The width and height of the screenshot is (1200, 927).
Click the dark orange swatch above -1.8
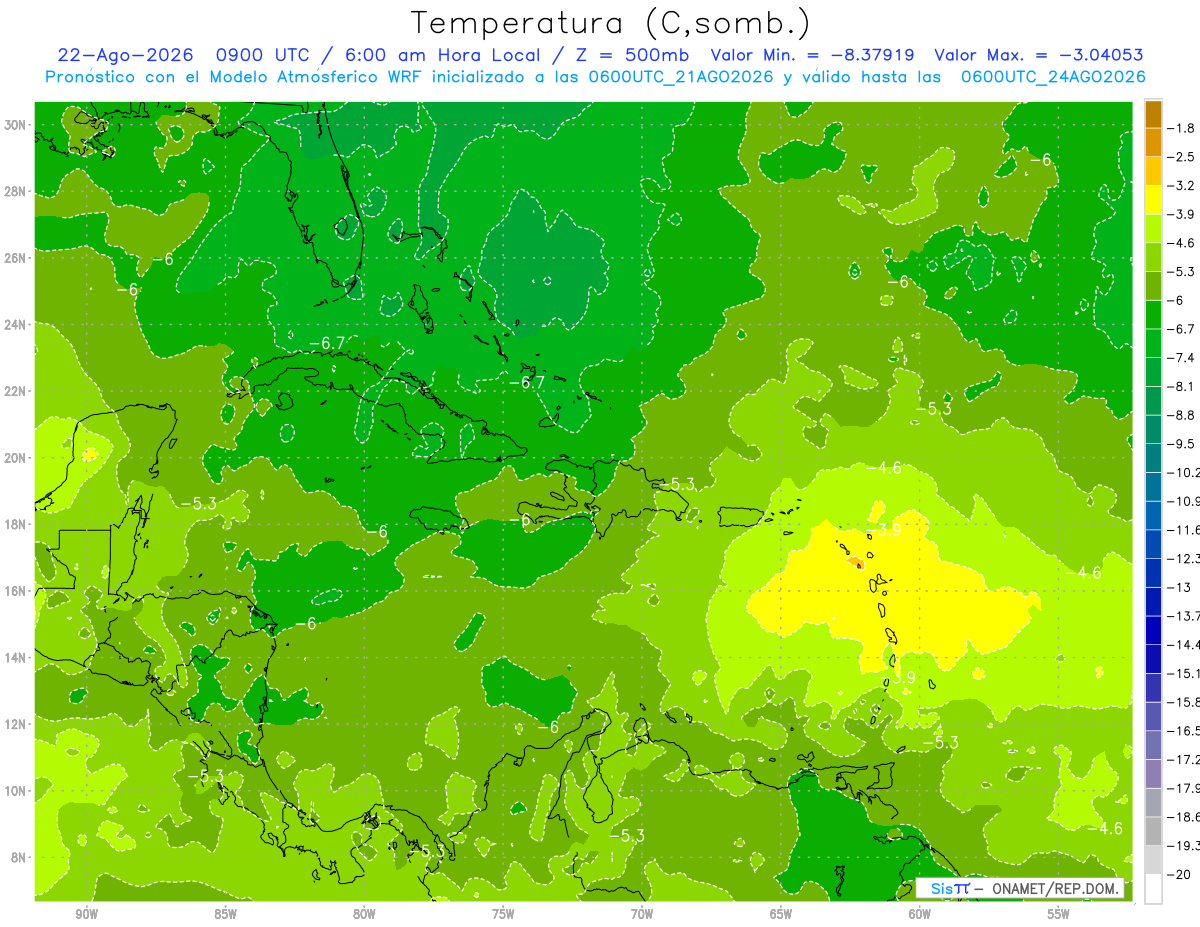pyautogui.click(x=1153, y=113)
